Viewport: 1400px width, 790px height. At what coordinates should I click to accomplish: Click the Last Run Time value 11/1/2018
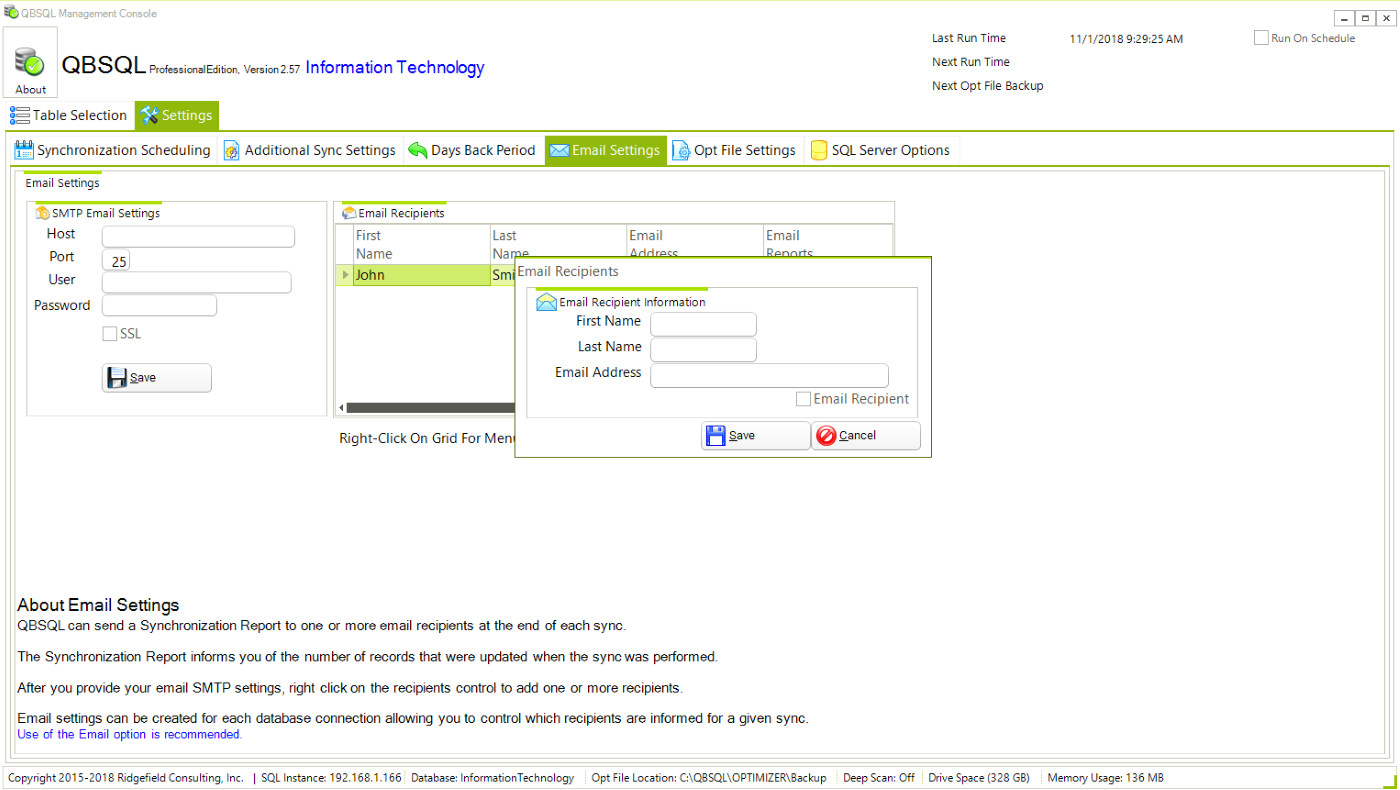pyautogui.click(x=1126, y=39)
